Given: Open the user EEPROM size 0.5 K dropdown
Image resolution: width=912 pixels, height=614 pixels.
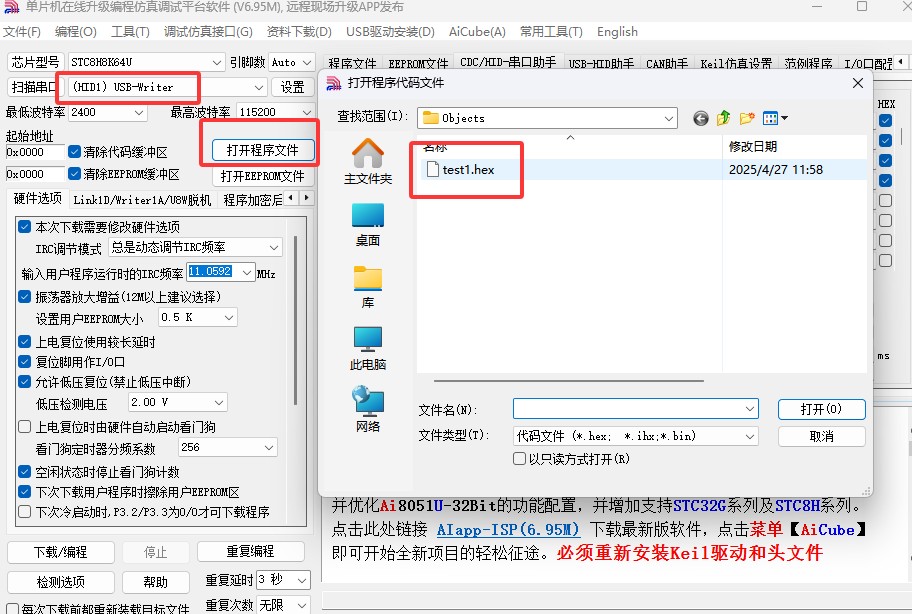Looking at the screenshot, I should 198,317.
